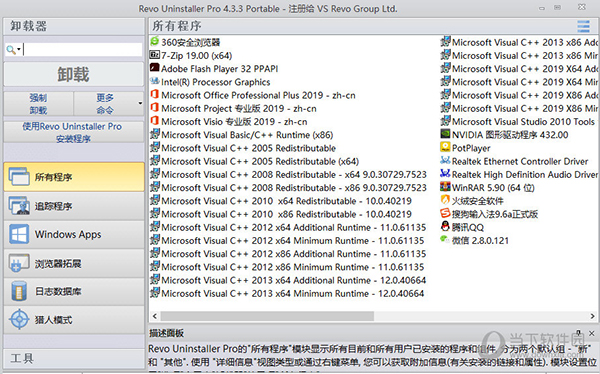Click the Microsoft Visio 专业版 2019 icon
This screenshot has height=374, width=600.
point(155,121)
